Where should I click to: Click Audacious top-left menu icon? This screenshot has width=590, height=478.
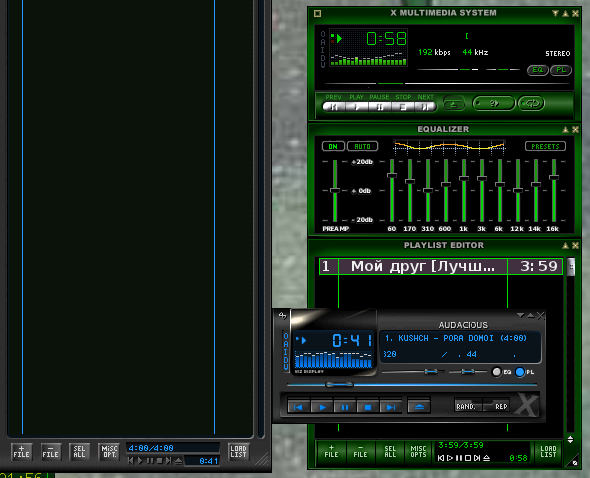[x=282, y=315]
